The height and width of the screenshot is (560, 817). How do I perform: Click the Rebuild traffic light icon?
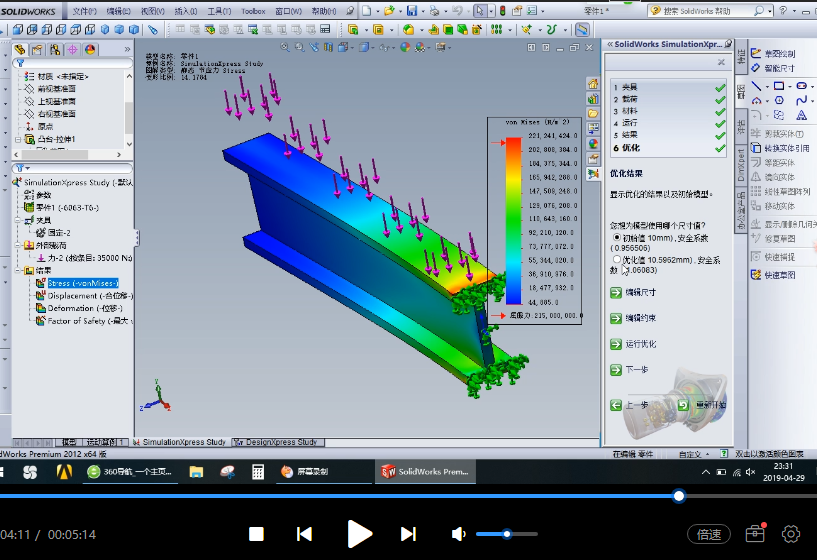coord(503,10)
